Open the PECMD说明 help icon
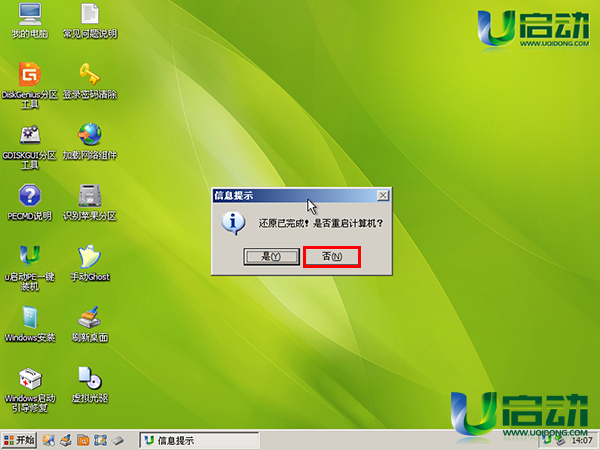Screen dimensions: 600x450 [30, 195]
